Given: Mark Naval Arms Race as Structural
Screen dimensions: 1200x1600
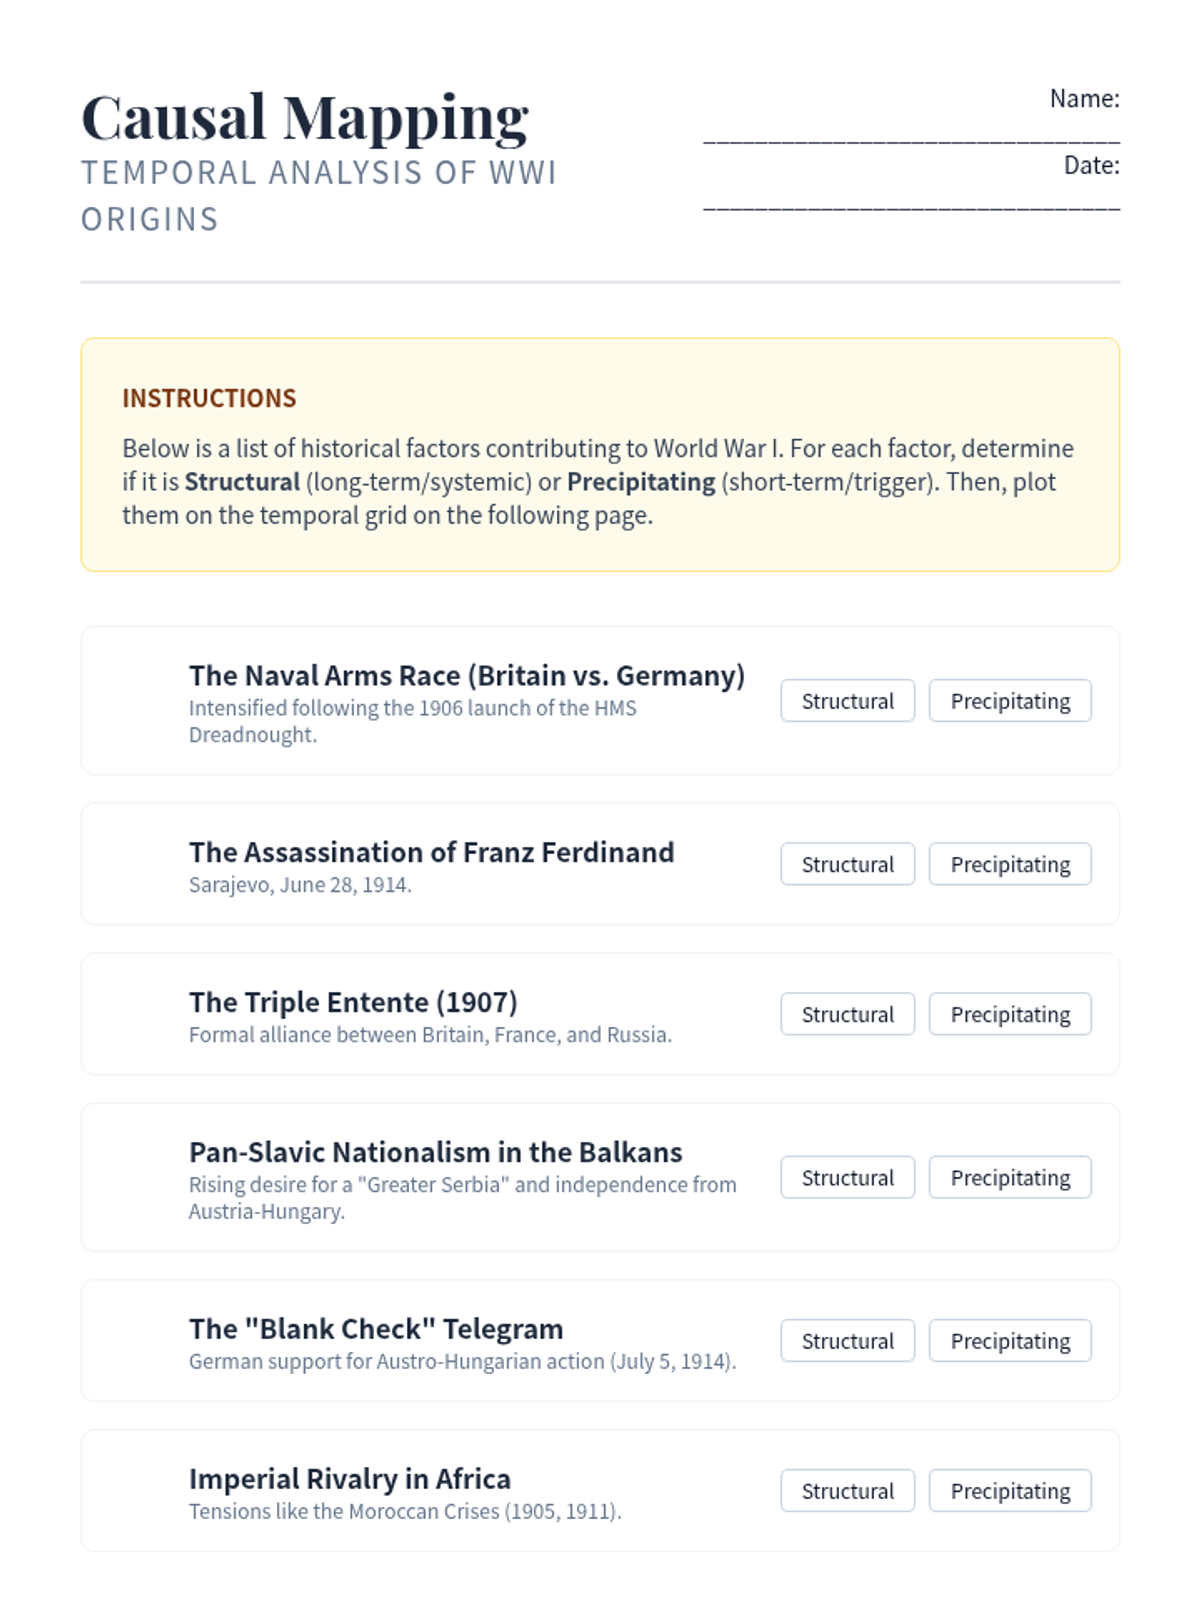Looking at the screenshot, I should tap(847, 701).
